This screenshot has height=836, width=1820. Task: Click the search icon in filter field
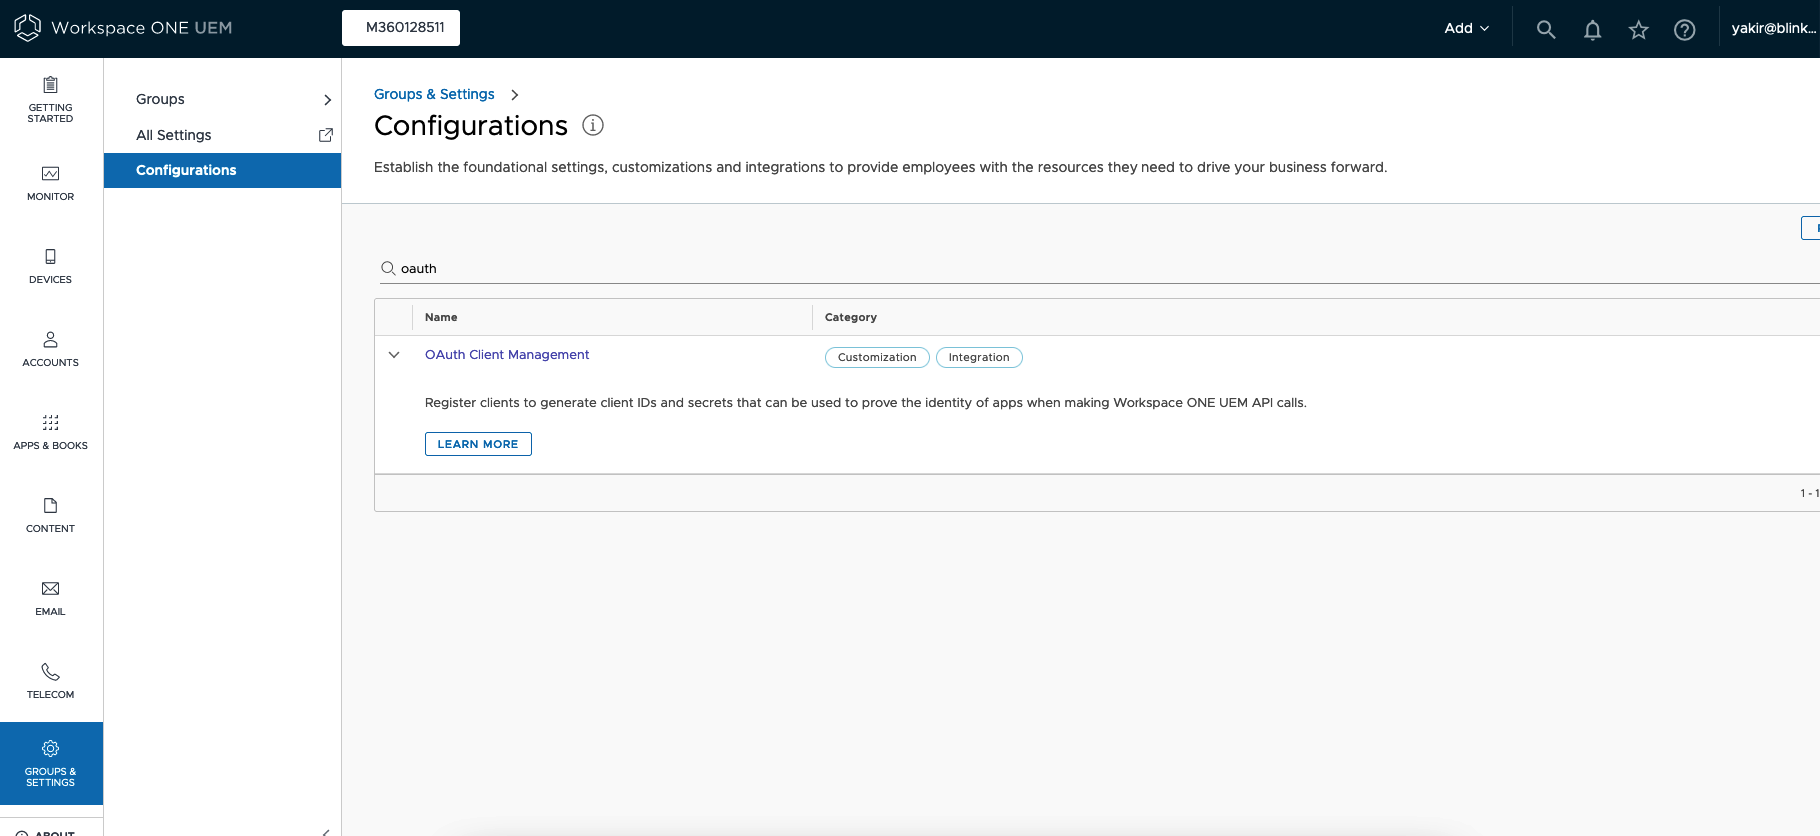pyautogui.click(x=388, y=268)
